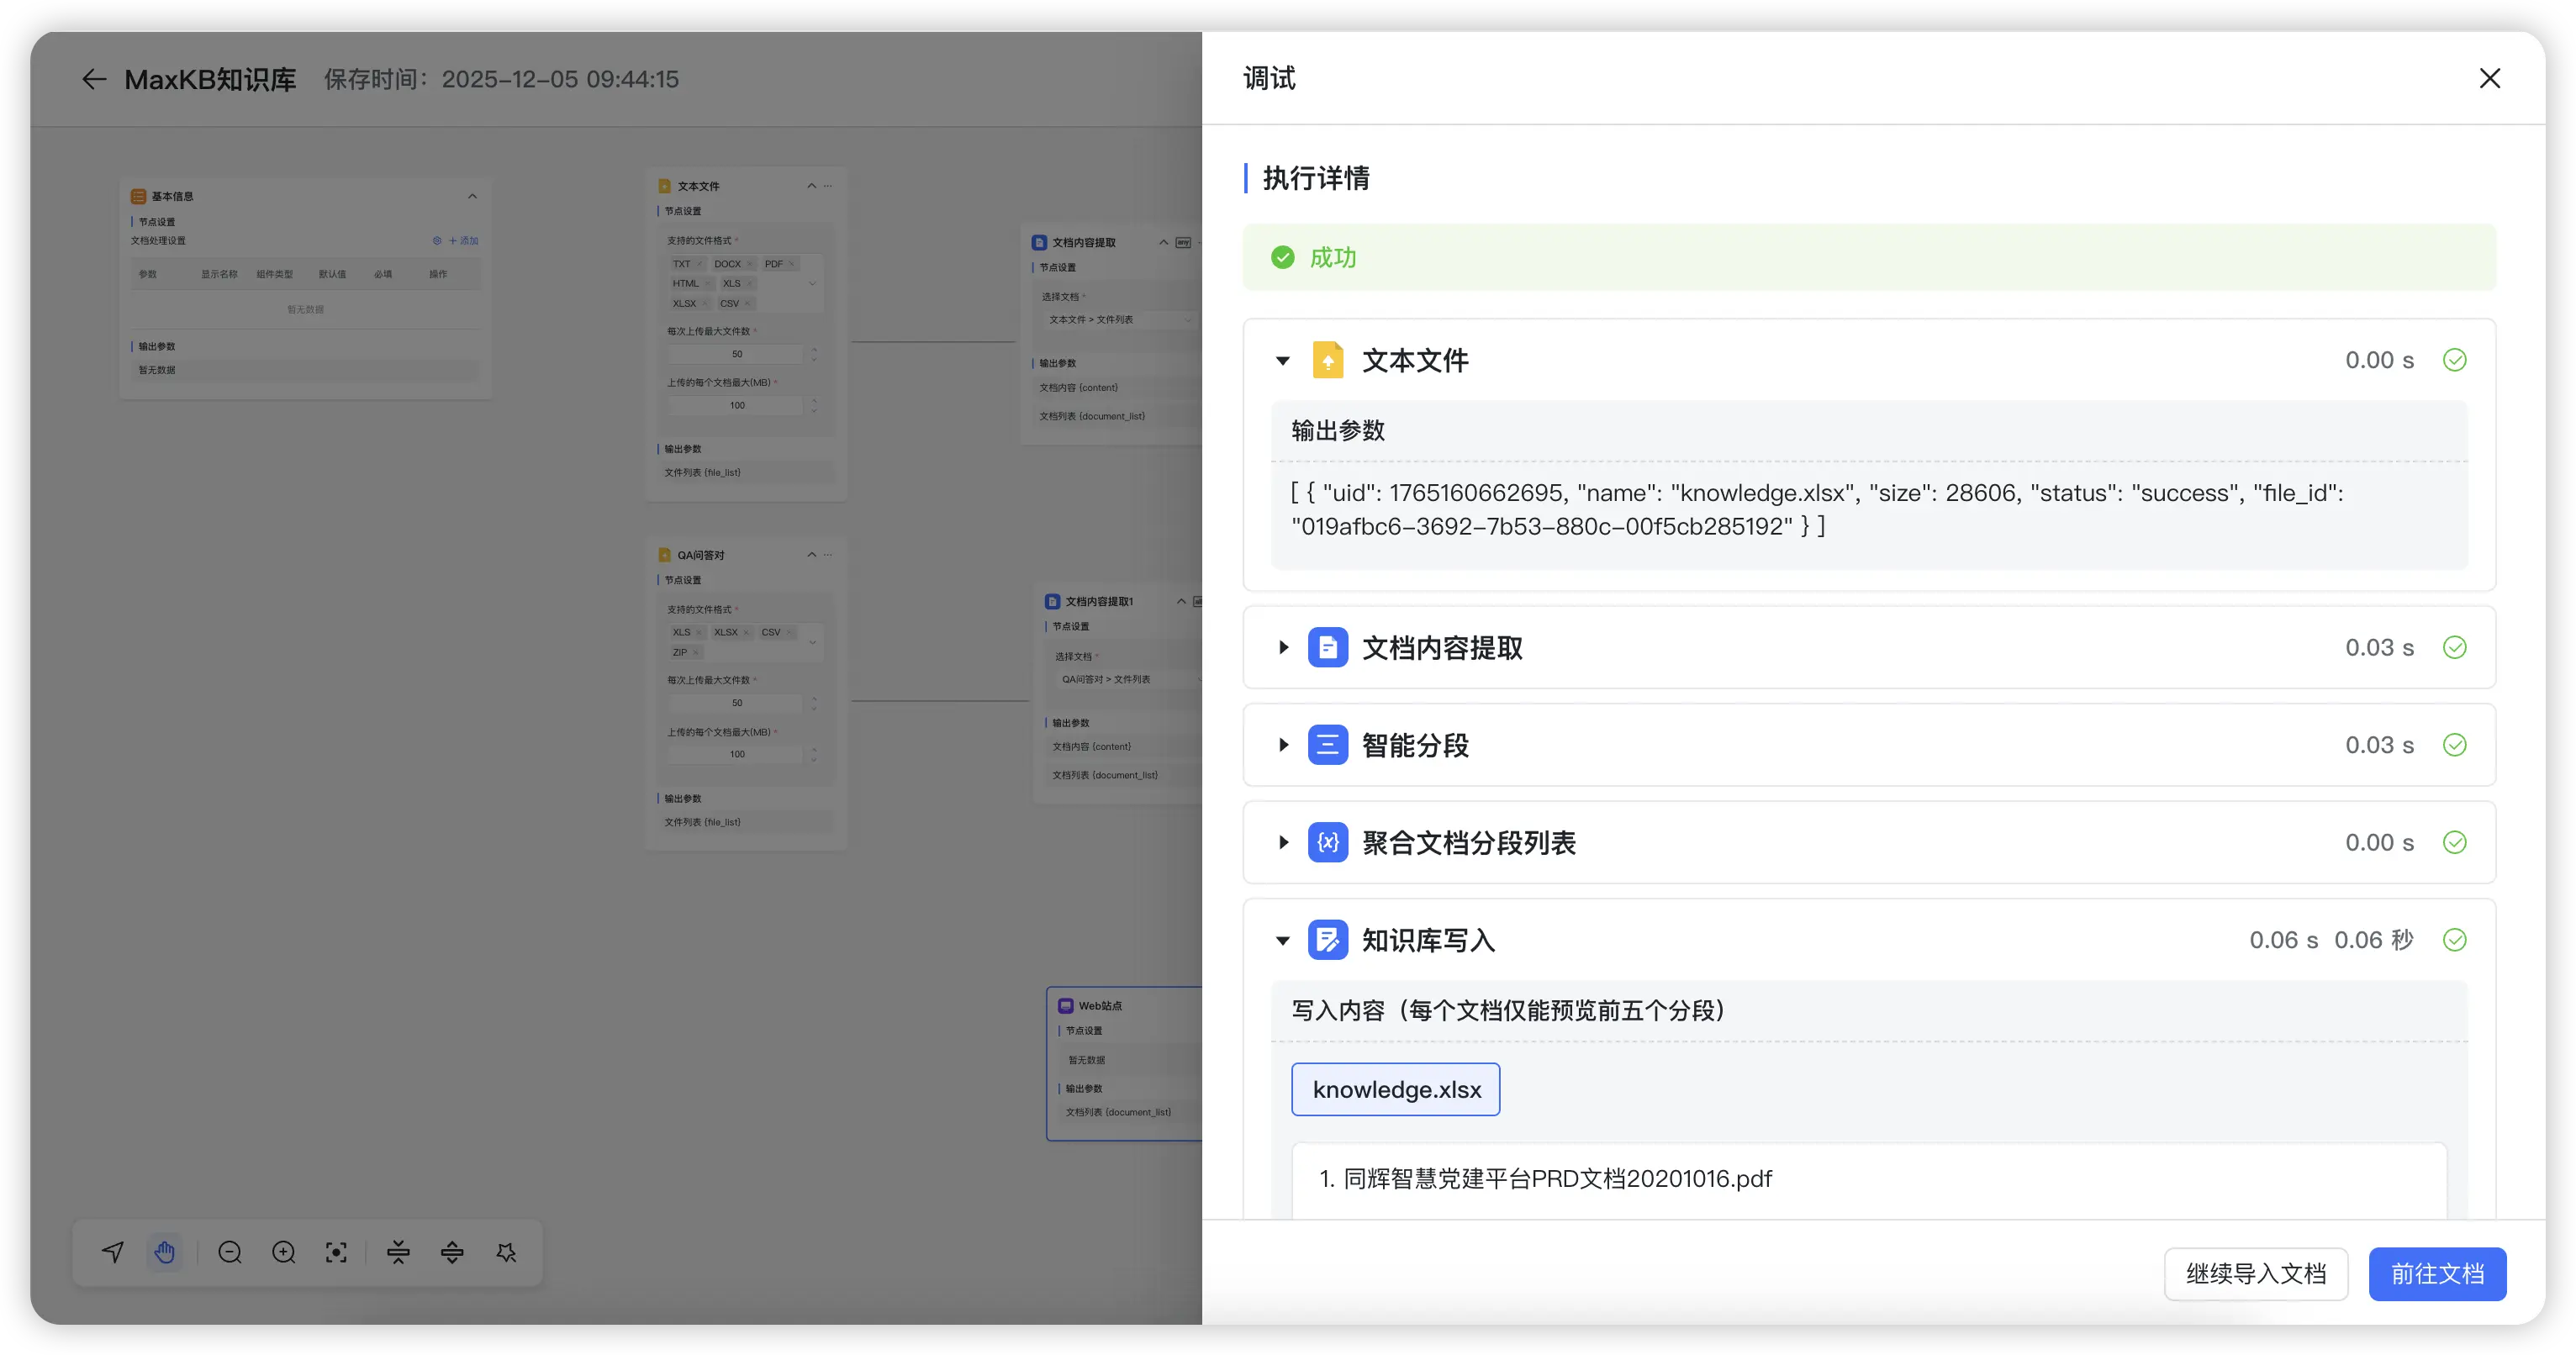This screenshot has width=2576, height=1355.
Task: Expand the 智能分段 execution step
Action: [x=1283, y=745]
